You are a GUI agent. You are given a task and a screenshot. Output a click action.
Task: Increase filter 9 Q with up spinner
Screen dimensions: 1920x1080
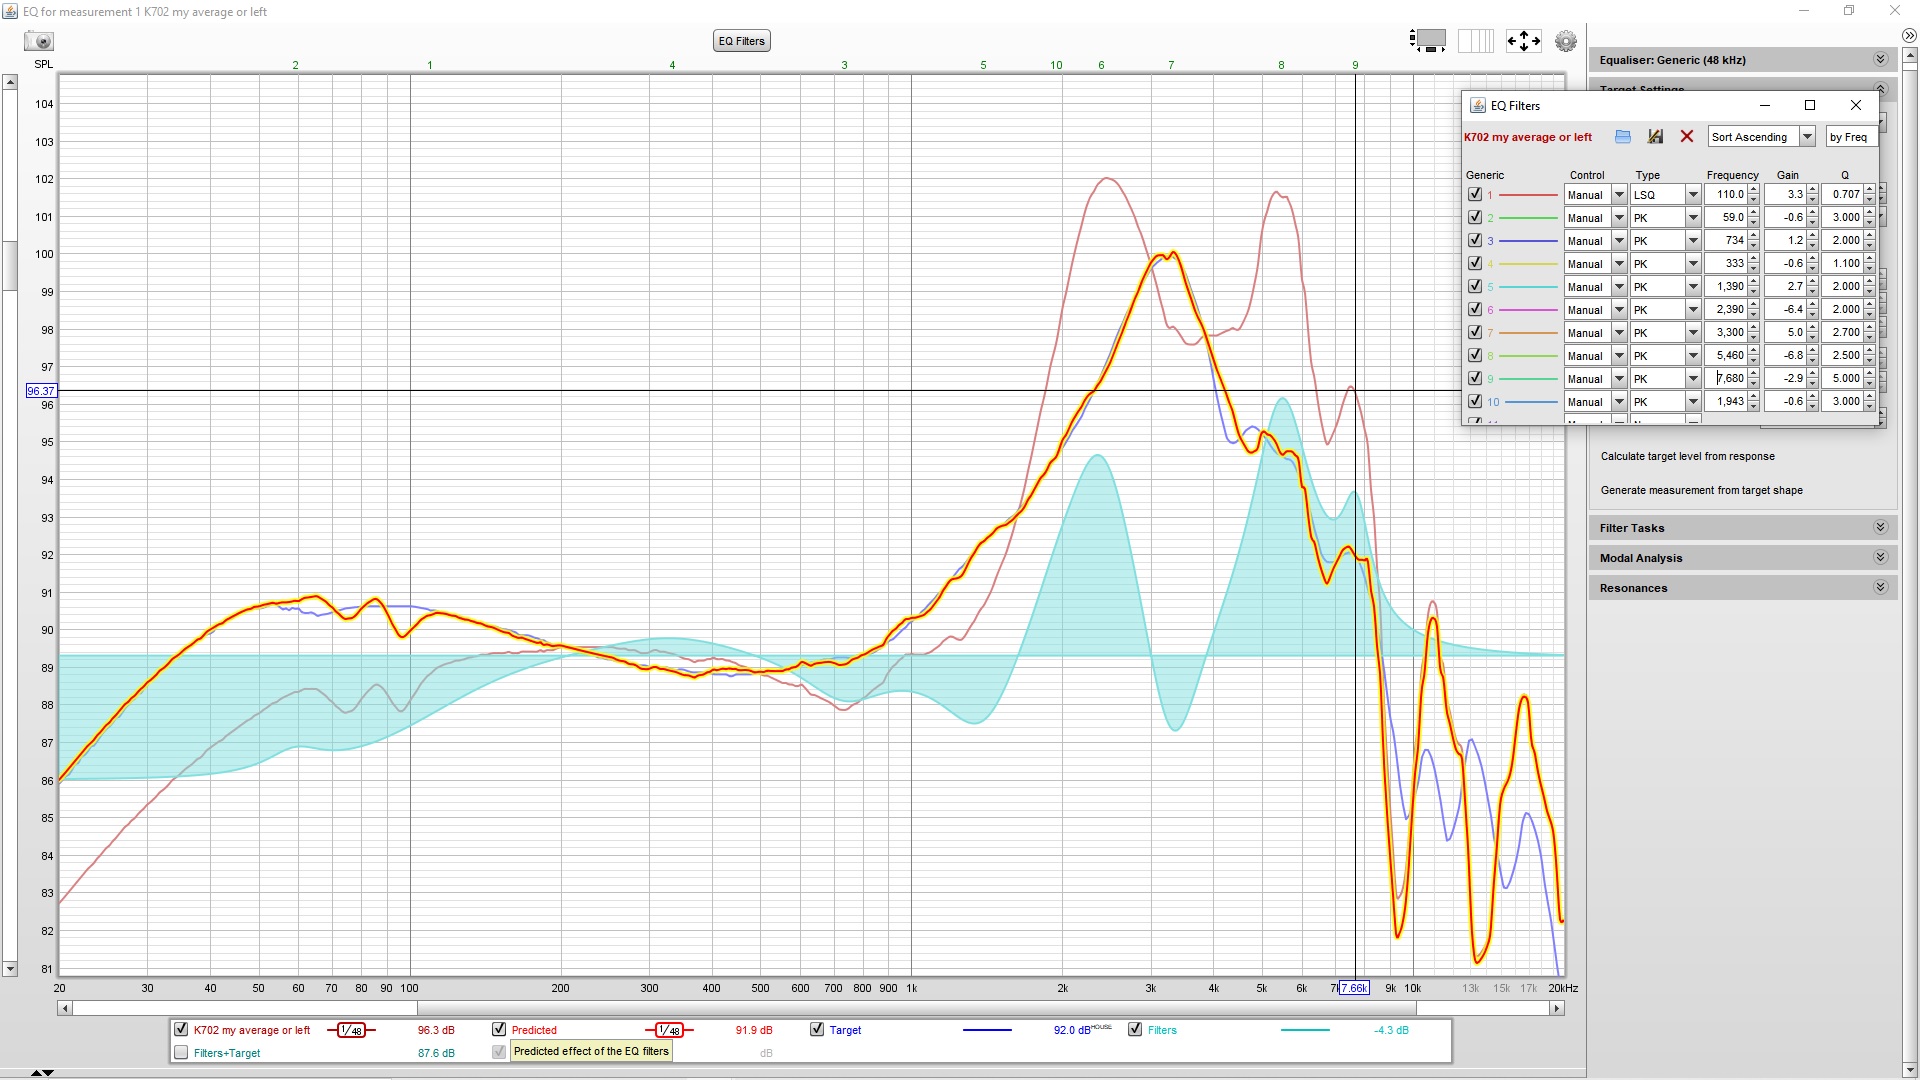point(1870,374)
